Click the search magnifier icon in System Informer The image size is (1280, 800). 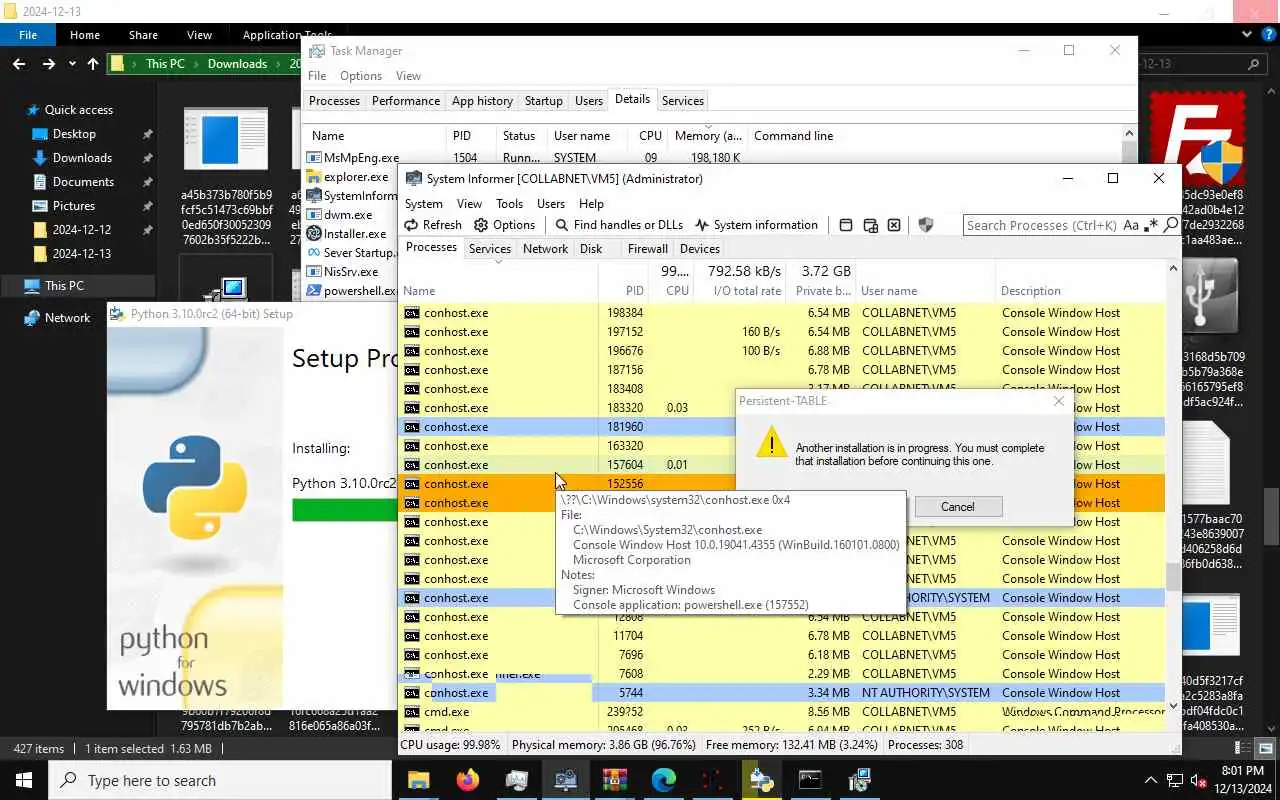point(1171,225)
